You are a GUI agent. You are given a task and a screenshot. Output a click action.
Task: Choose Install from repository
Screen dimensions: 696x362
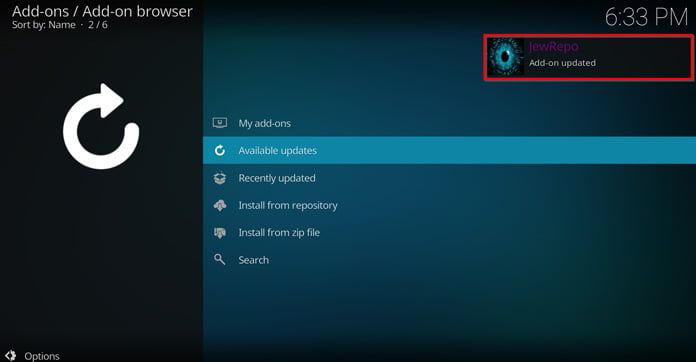(449, 205)
